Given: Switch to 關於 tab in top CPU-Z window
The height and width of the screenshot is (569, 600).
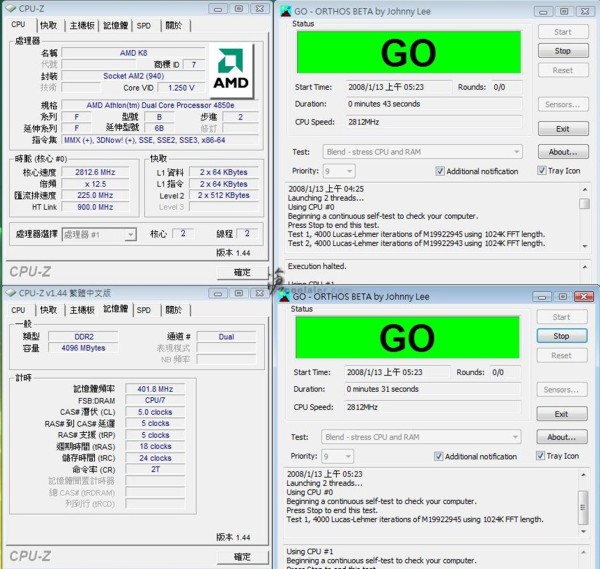Looking at the screenshot, I should [173, 26].
